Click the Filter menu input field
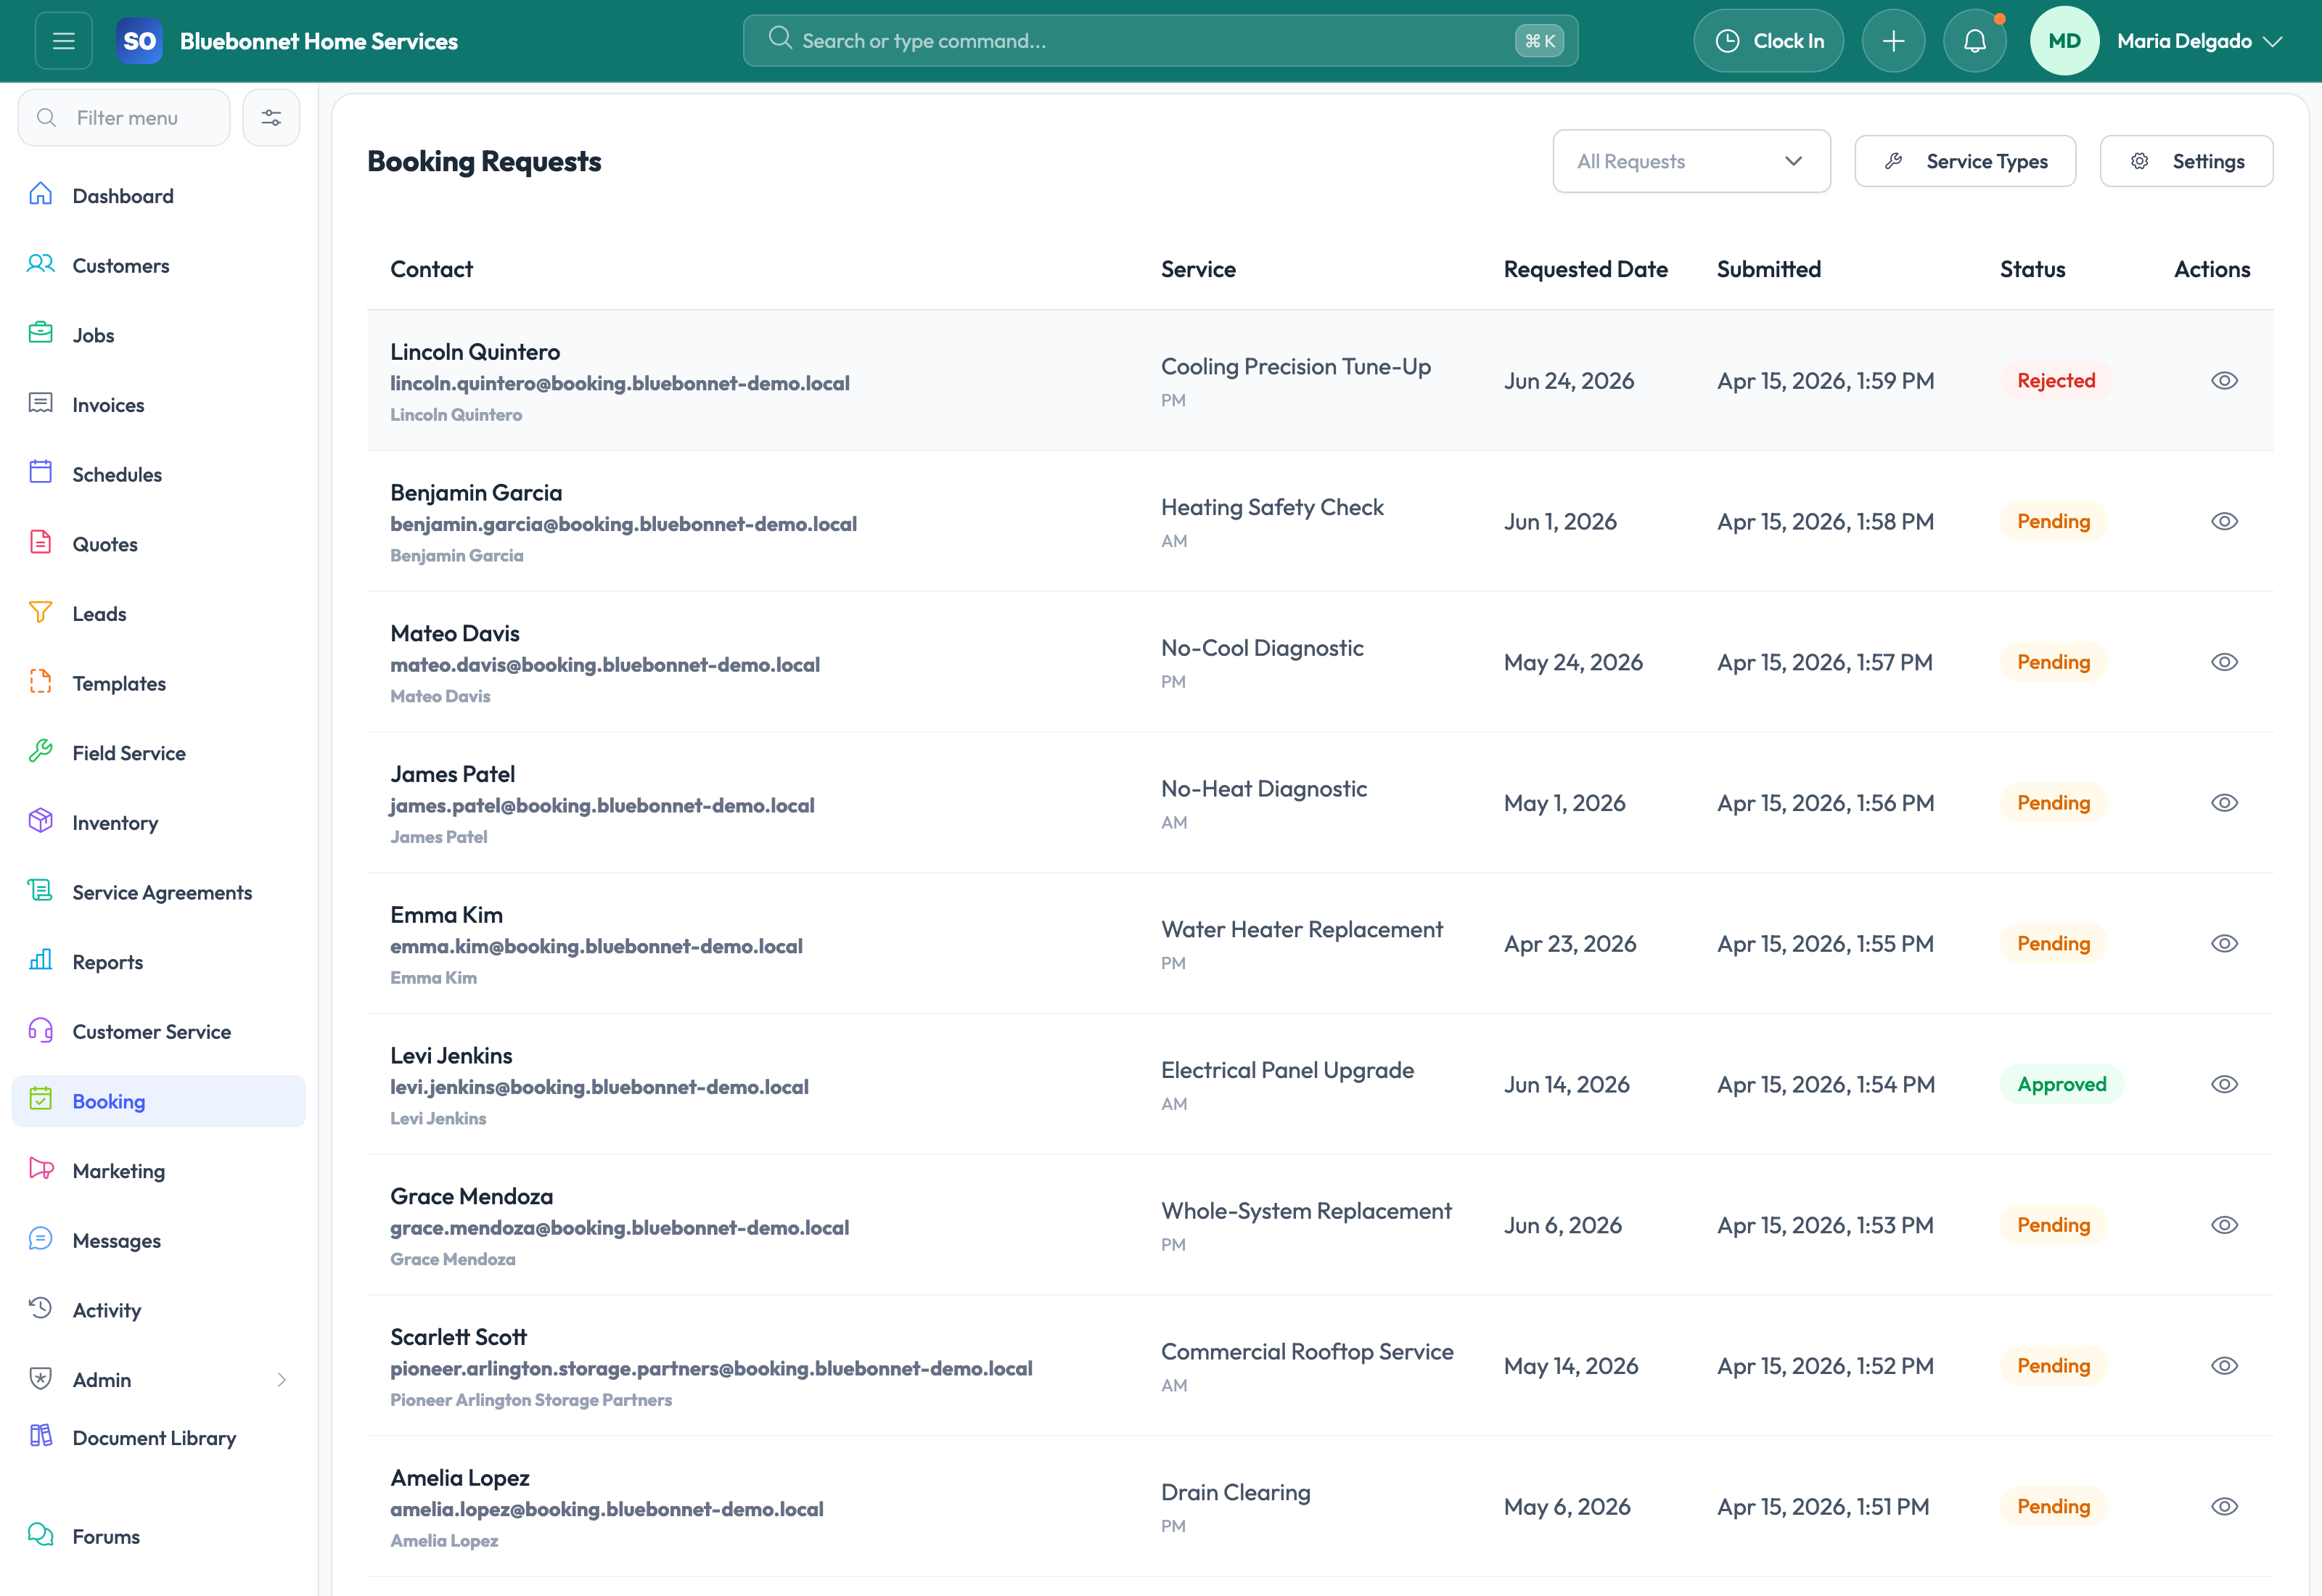Screen dimensions: 2322x1596 (124, 118)
